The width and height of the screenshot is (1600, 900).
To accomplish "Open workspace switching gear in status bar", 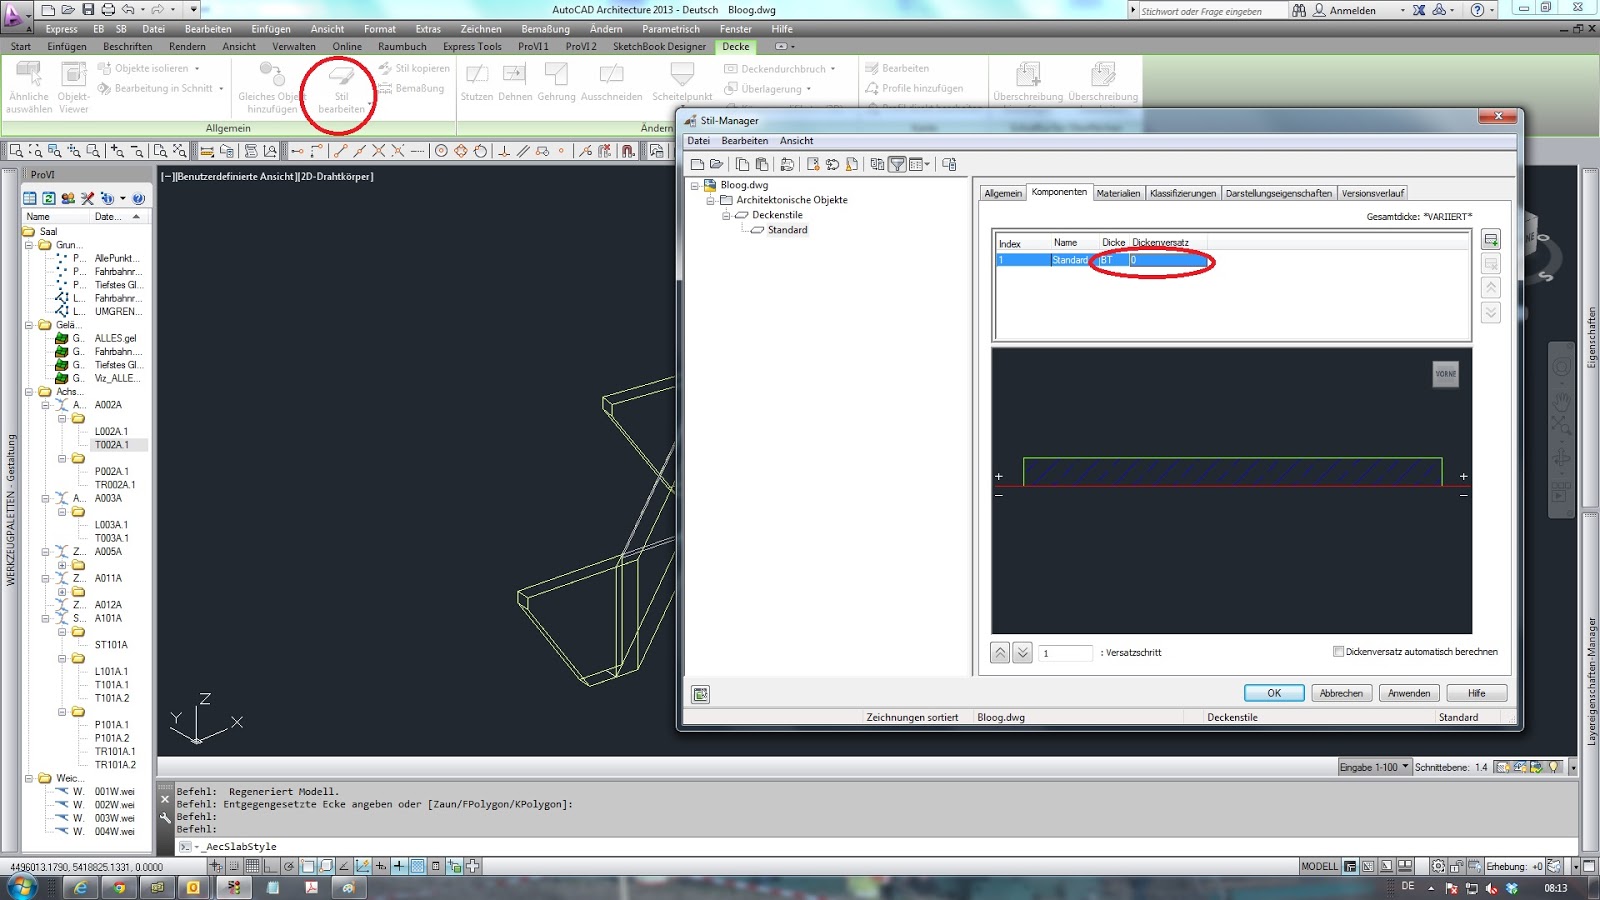I will click(x=1438, y=866).
